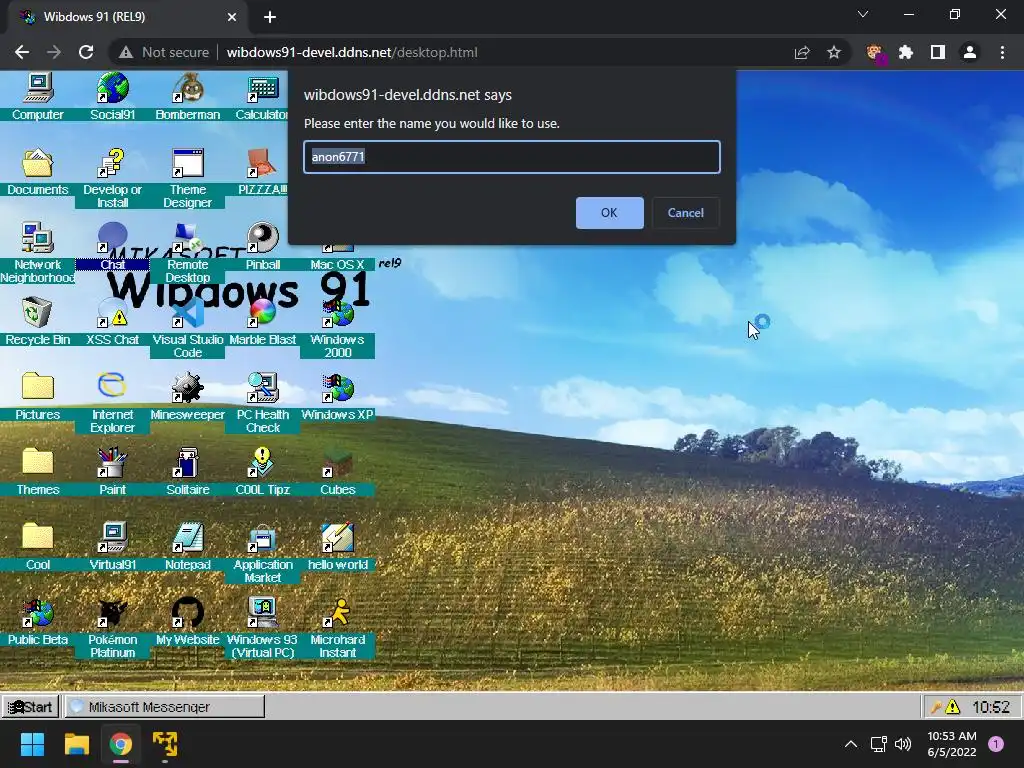Open the Bomberman game icon
The image size is (1024, 768).
[x=187, y=89]
